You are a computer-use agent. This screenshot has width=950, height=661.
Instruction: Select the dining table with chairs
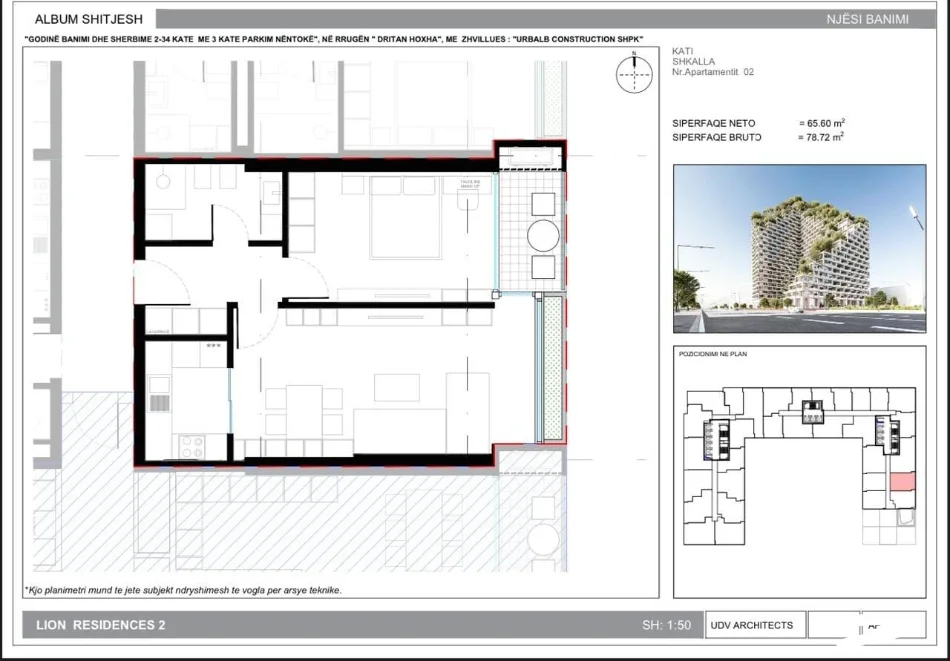point(304,411)
